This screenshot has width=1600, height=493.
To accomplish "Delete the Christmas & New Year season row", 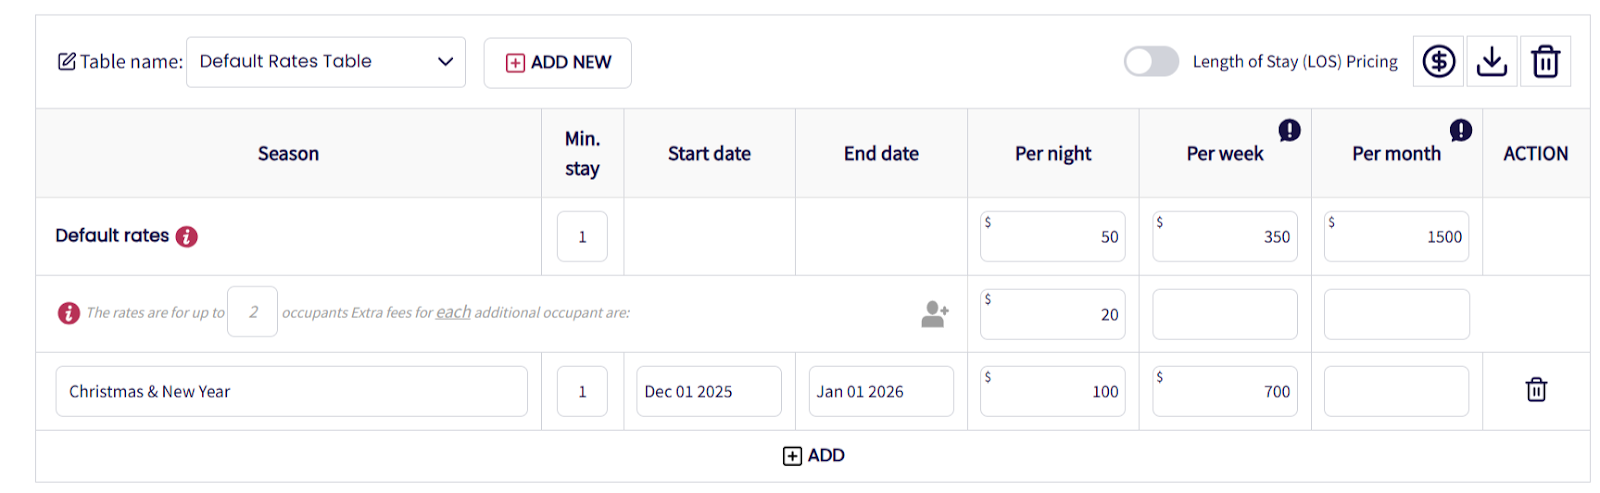I will (1536, 390).
